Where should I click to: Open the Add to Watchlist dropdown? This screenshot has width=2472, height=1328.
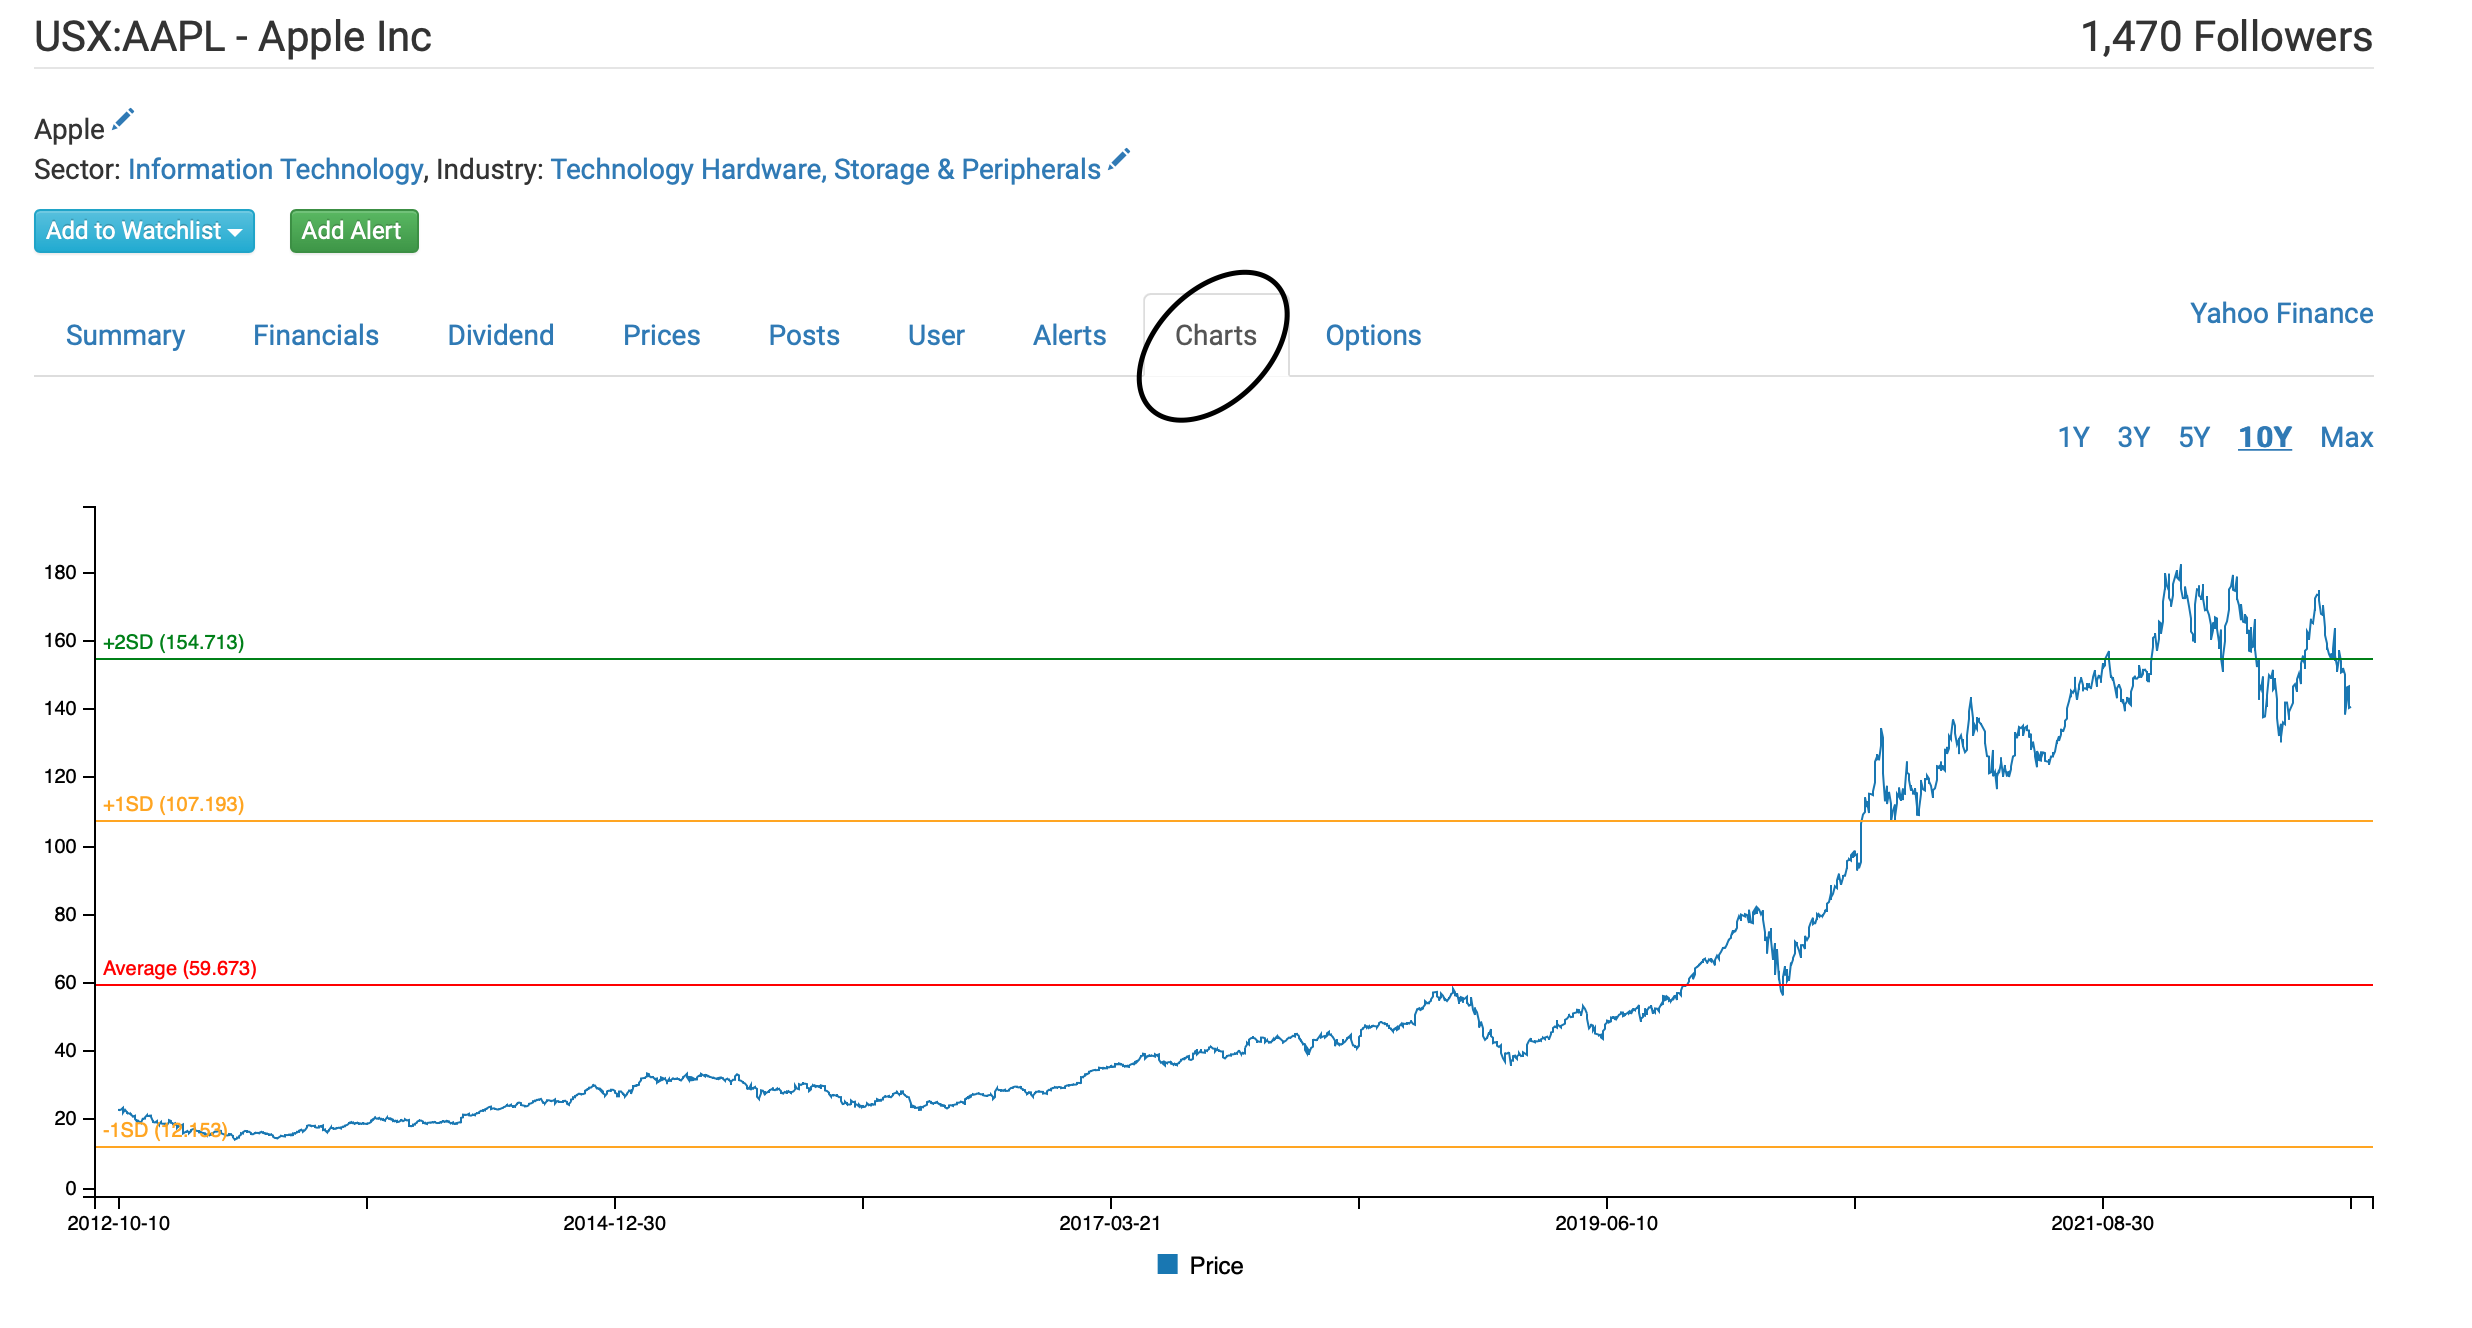pyautogui.click(x=144, y=231)
